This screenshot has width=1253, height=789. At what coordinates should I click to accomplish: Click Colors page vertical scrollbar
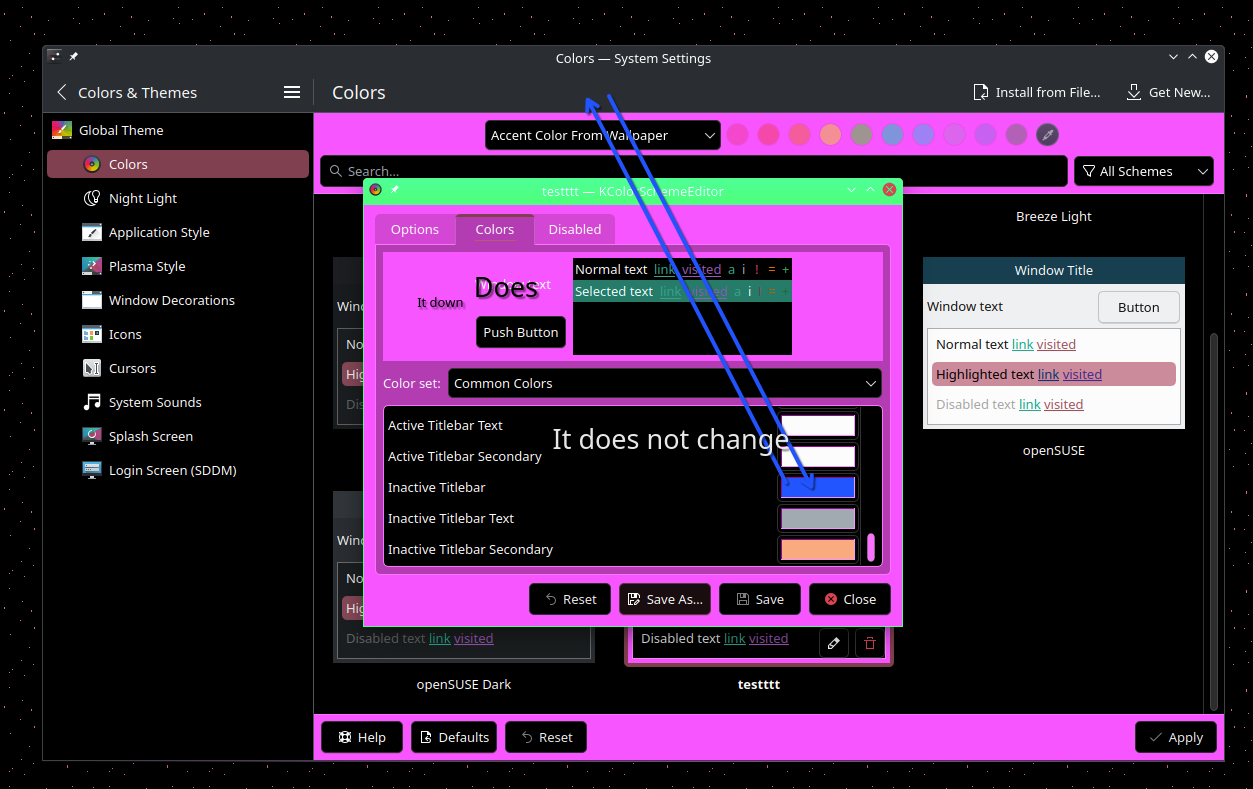[1213, 520]
